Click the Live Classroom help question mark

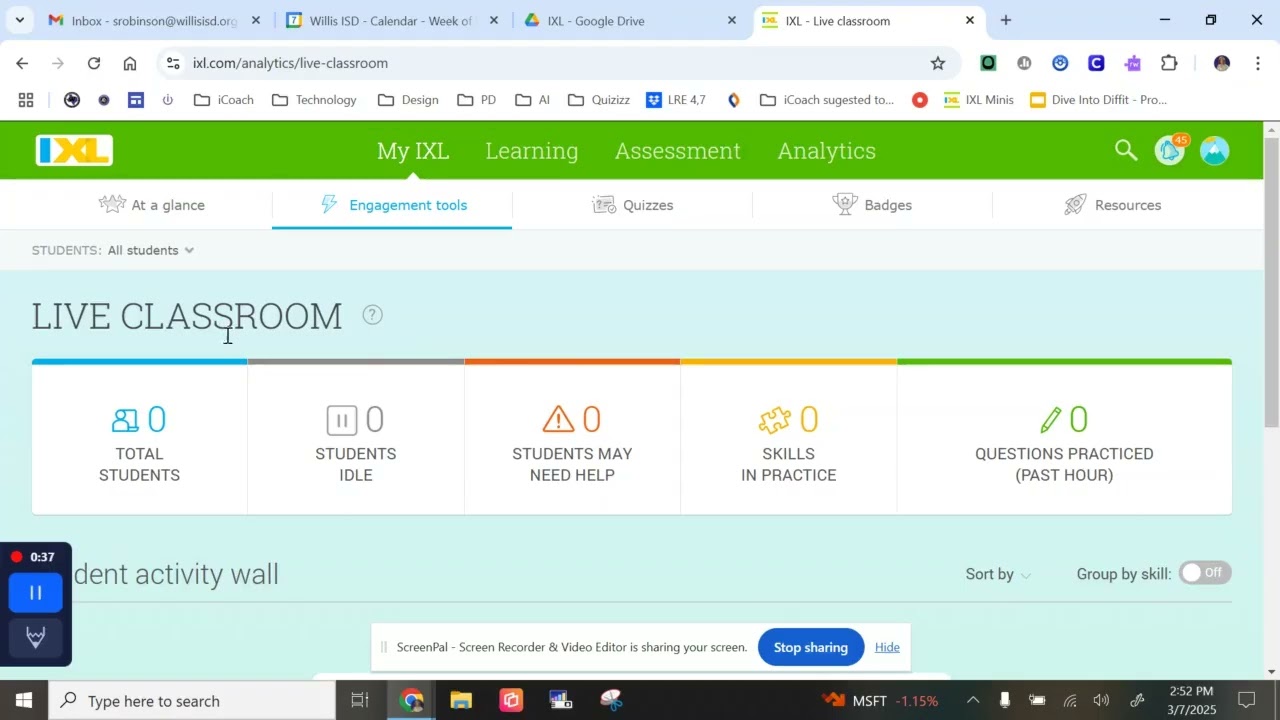[x=372, y=315]
